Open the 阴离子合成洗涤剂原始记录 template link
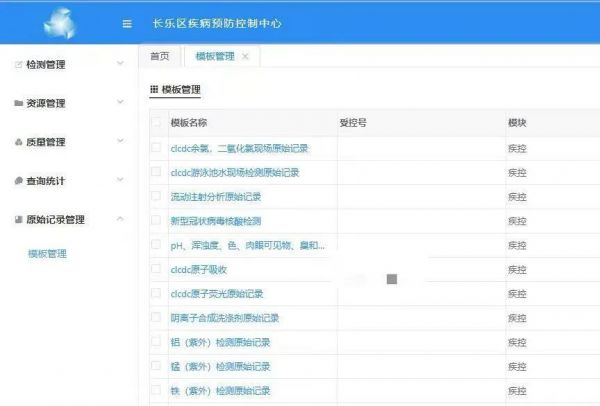Image resolution: width=600 pixels, height=406 pixels. pyautogui.click(x=225, y=318)
